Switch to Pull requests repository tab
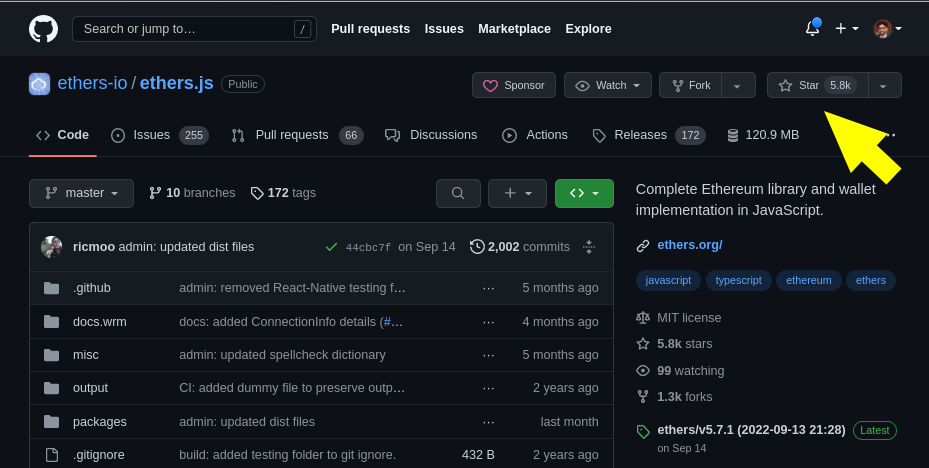This screenshot has width=929, height=468. (x=297, y=135)
